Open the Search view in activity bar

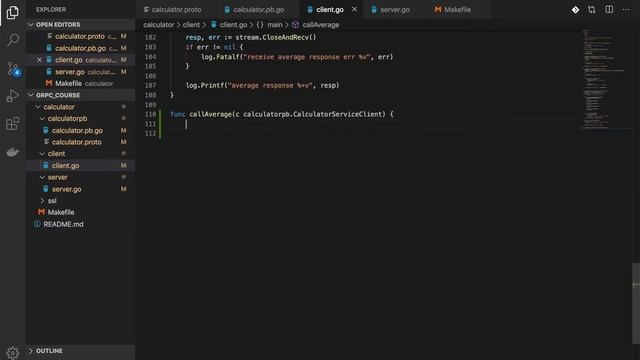[x=13, y=40]
